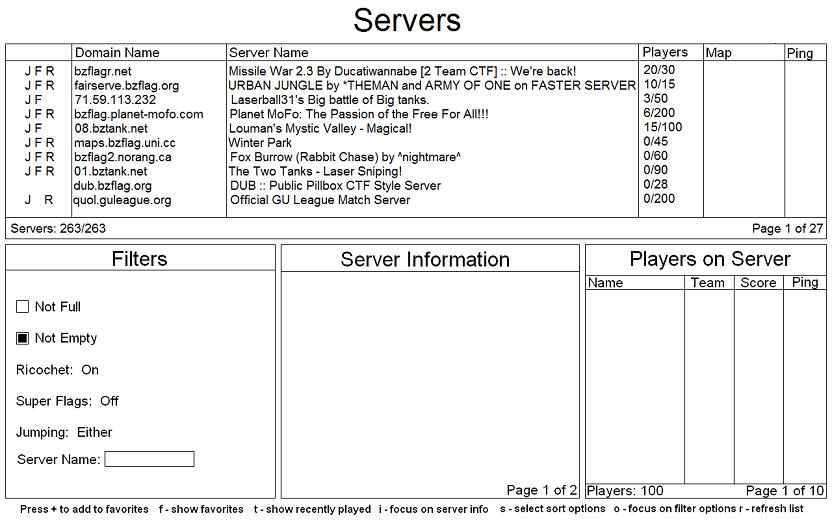Click the Players column header
The height and width of the screenshot is (520, 832).
tap(665, 52)
